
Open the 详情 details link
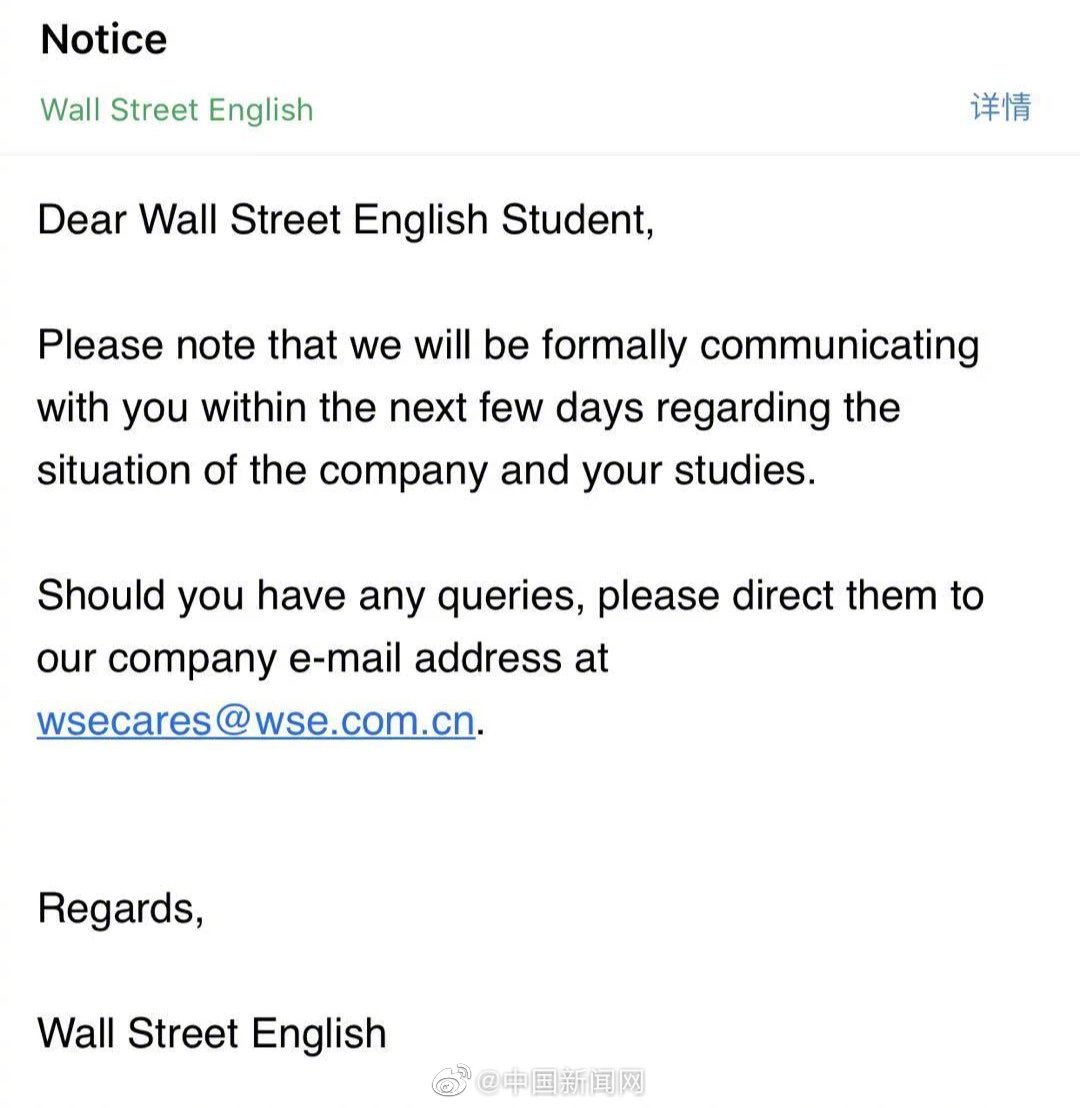999,107
